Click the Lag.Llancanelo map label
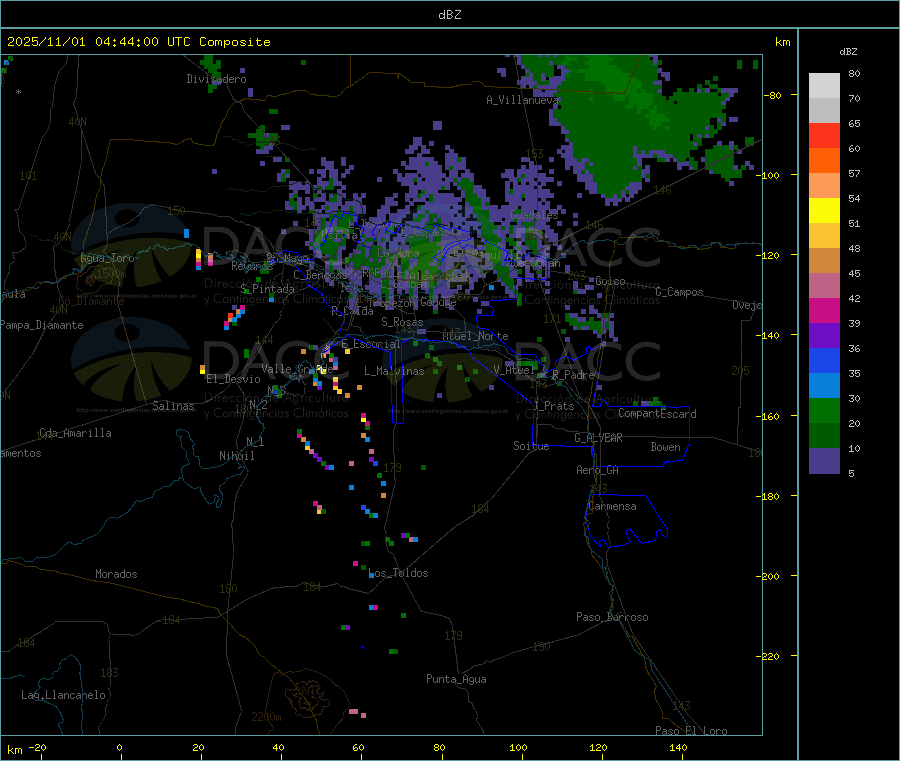900x761 pixels. click(x=63, y=696)
